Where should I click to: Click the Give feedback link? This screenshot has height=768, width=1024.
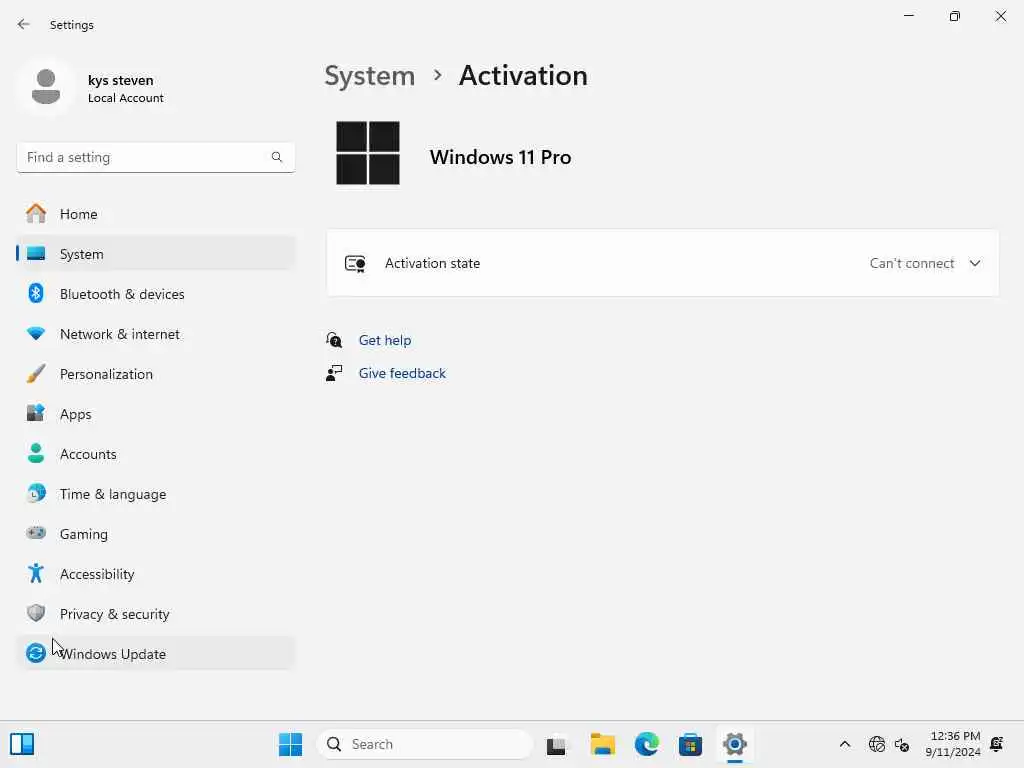pos(402,373)
